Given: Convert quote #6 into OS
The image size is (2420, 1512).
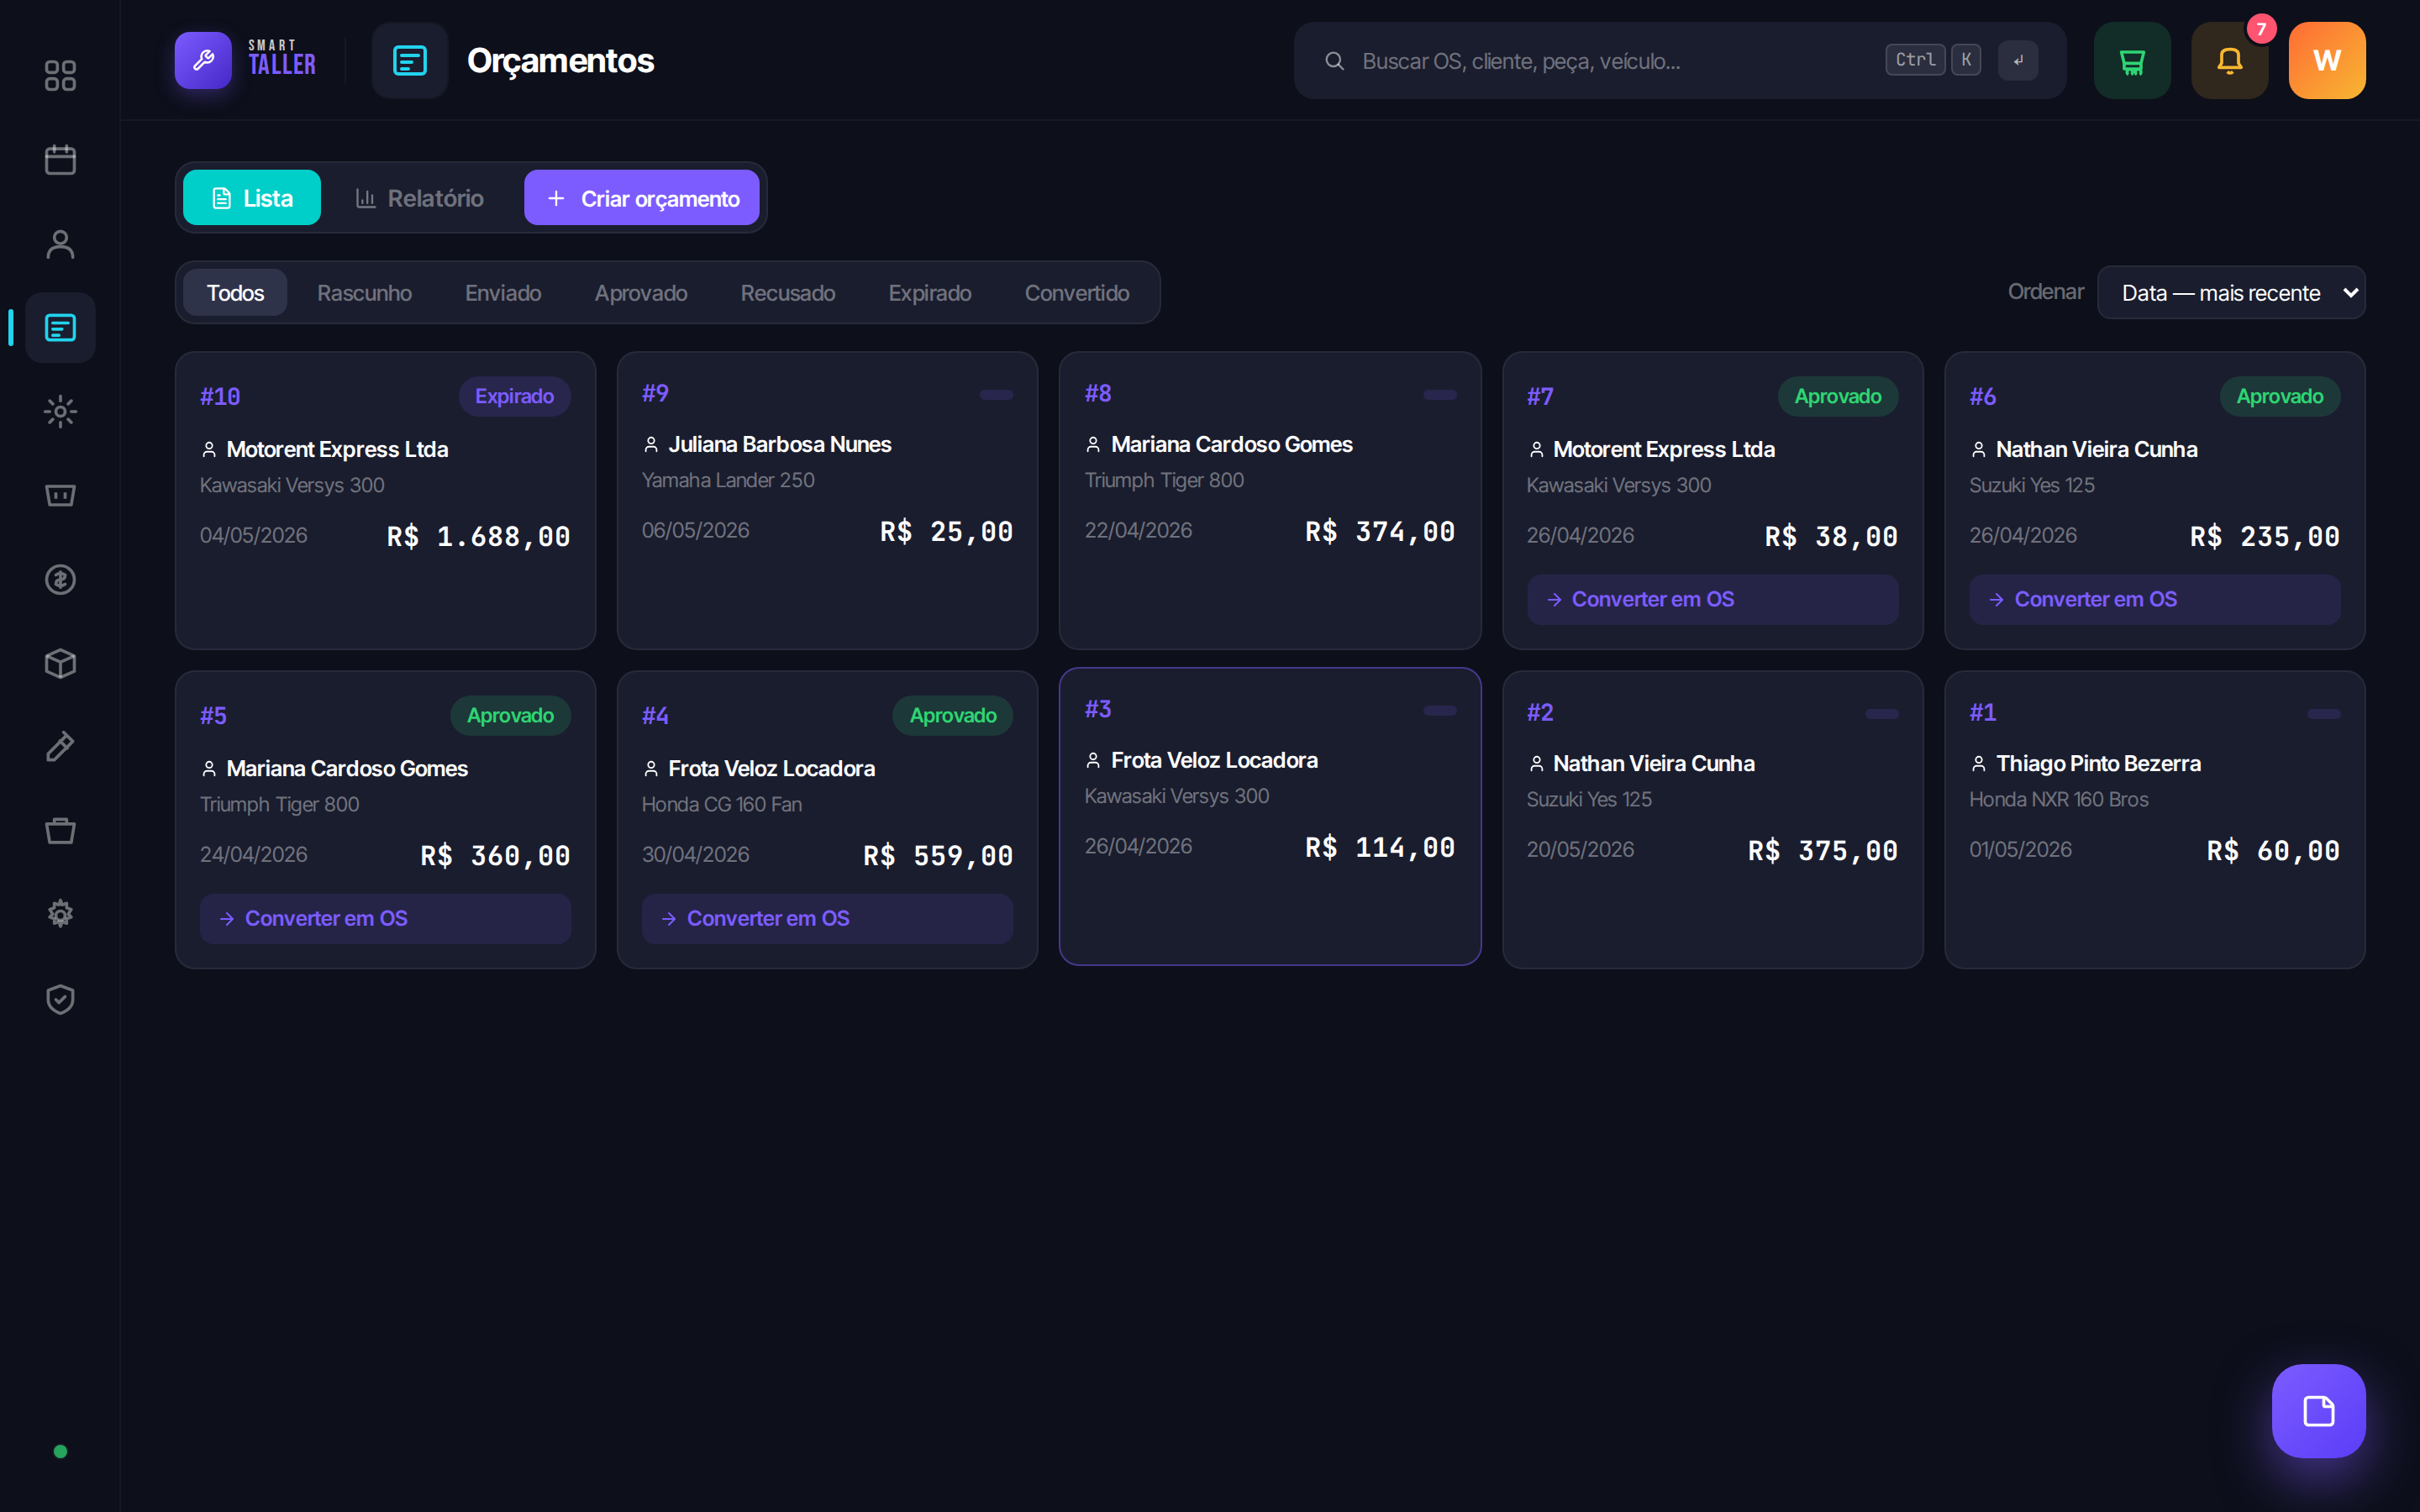Looking at the screenshot, I should point(2155,599).
